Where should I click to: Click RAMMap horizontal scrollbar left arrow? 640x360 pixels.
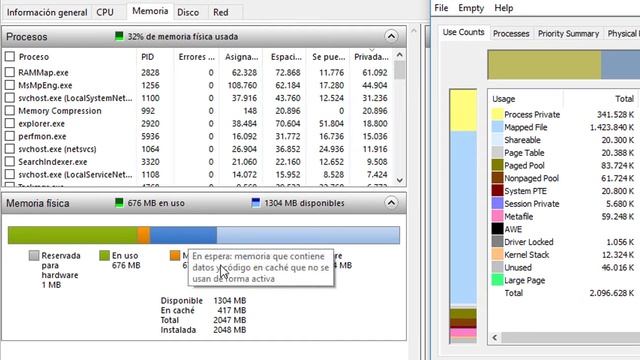coord(495,338)
